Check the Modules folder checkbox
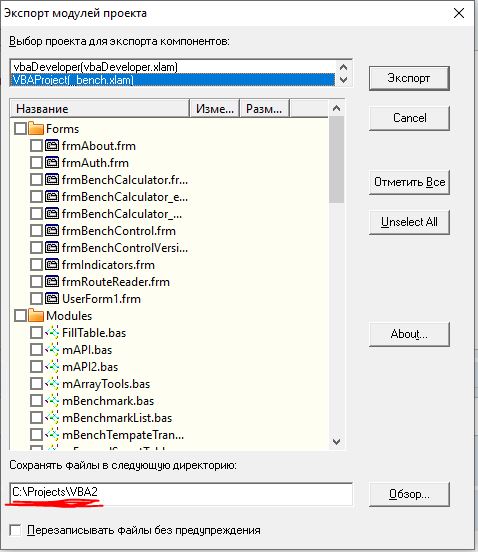Viewport: 478px width, 552px height. pyautogui.click(x=20, y=315)
